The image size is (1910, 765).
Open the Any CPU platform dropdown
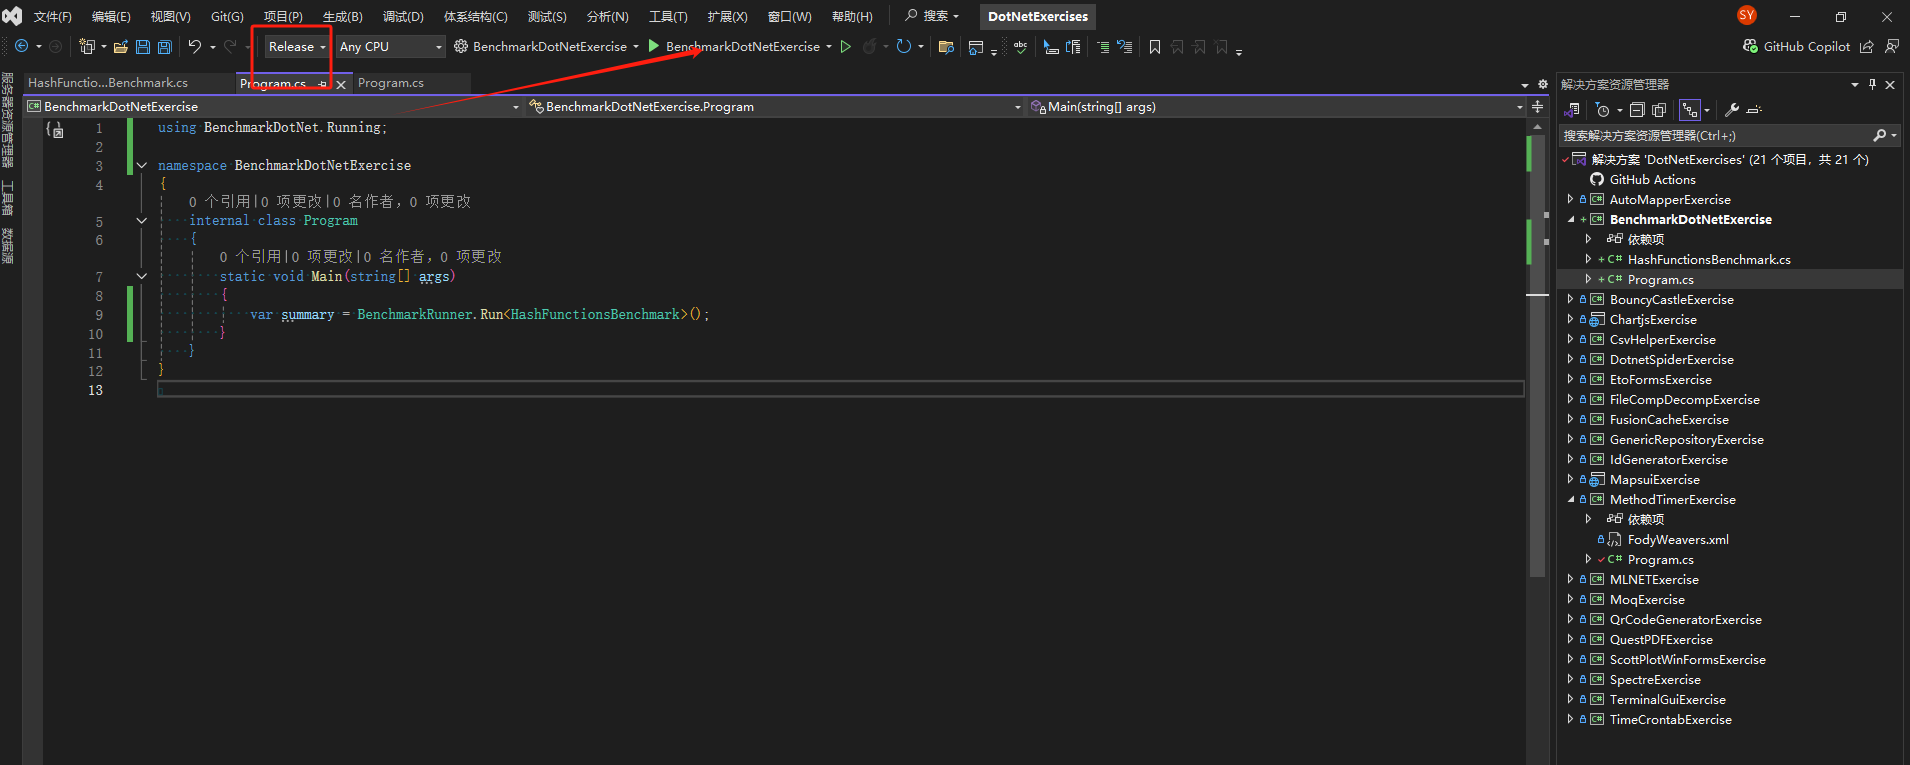coord(390,47)
